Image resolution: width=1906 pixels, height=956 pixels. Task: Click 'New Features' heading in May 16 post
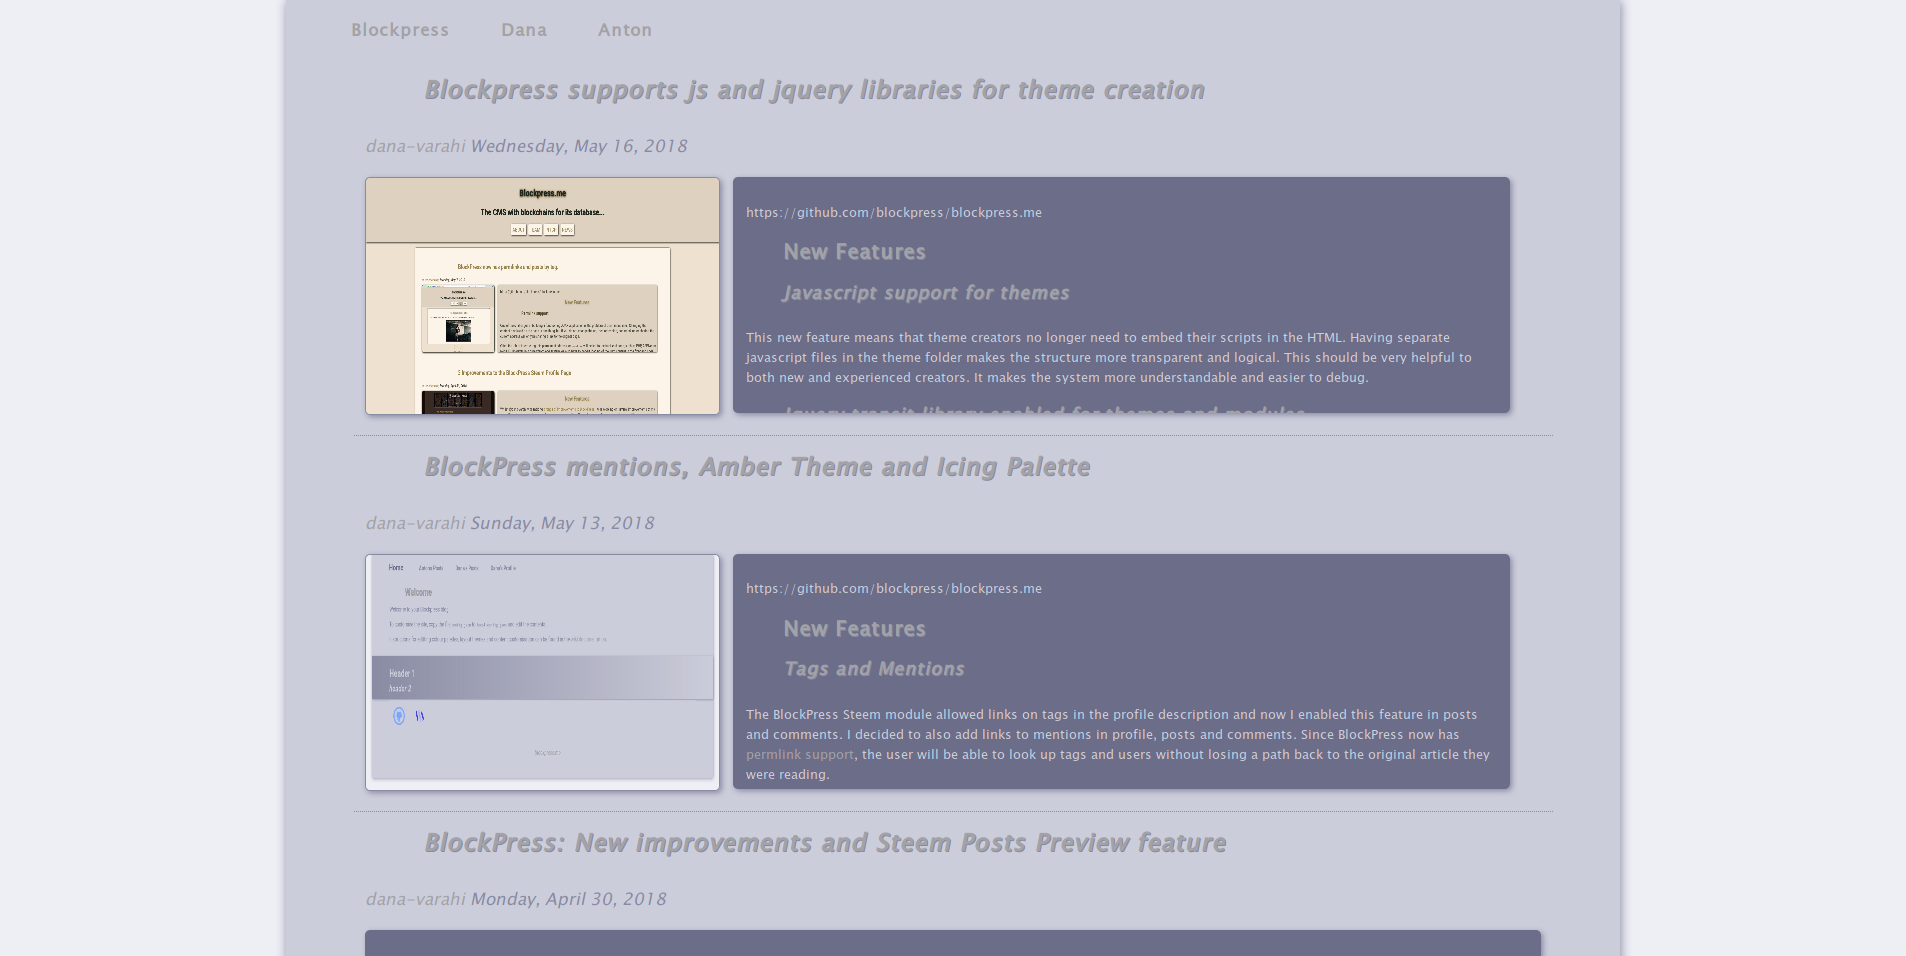854,252
